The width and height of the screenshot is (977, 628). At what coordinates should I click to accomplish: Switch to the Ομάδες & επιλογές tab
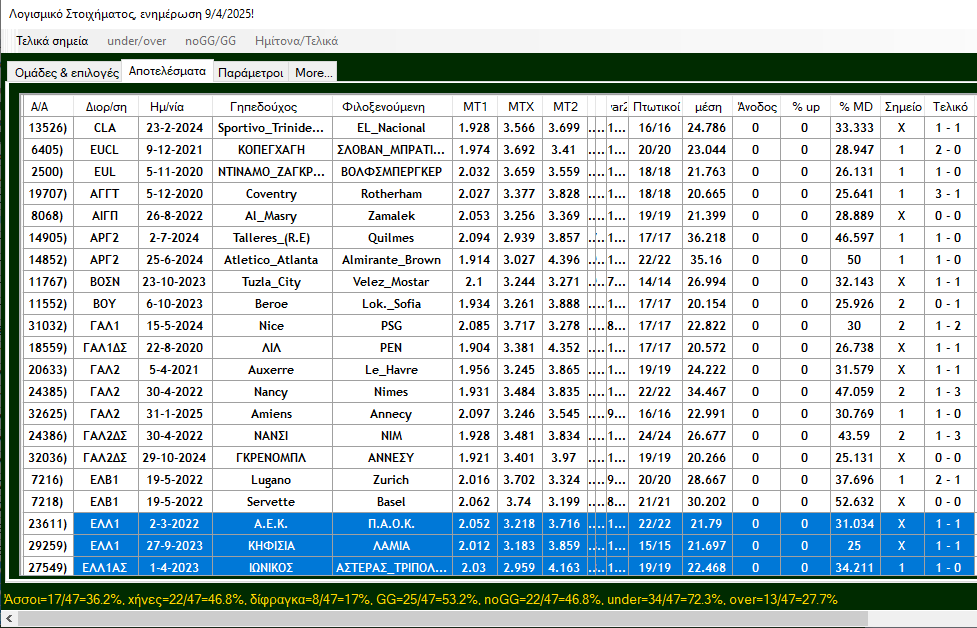click(x=66, y=73)
